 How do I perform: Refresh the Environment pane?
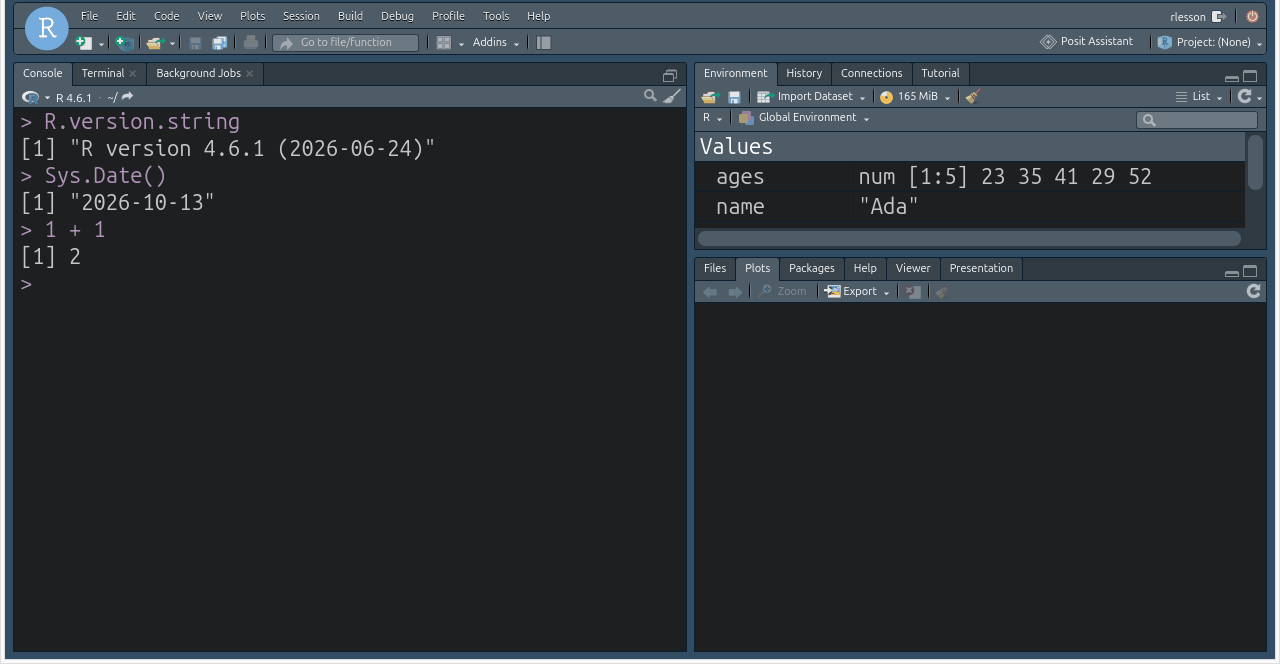(x=1245, y=96)
